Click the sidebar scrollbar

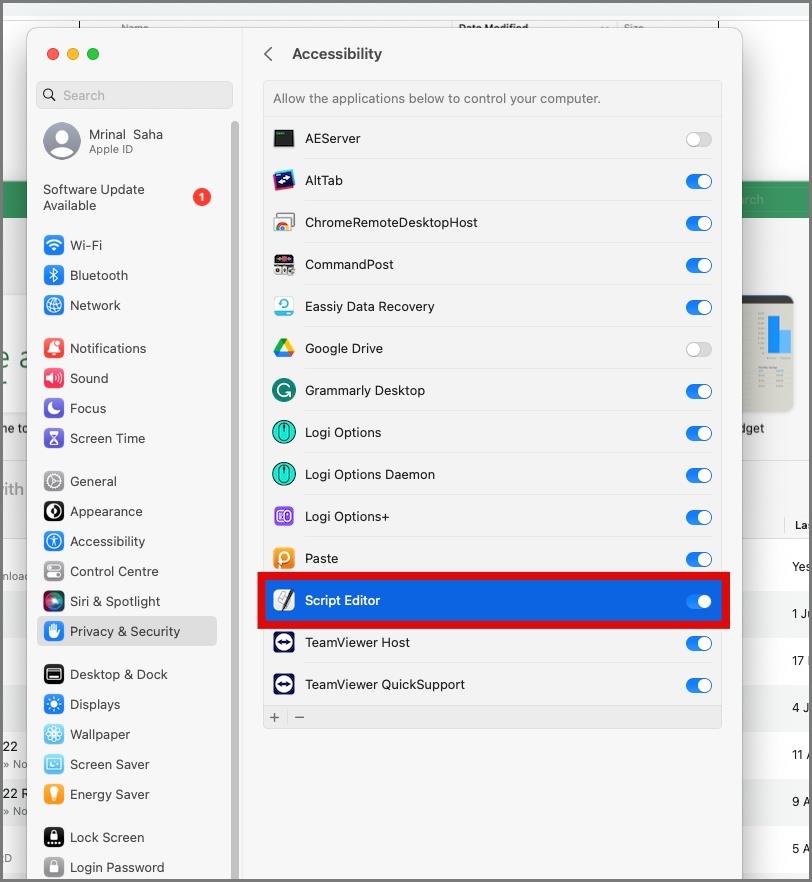pyautogui.click(x=234, y=498)
